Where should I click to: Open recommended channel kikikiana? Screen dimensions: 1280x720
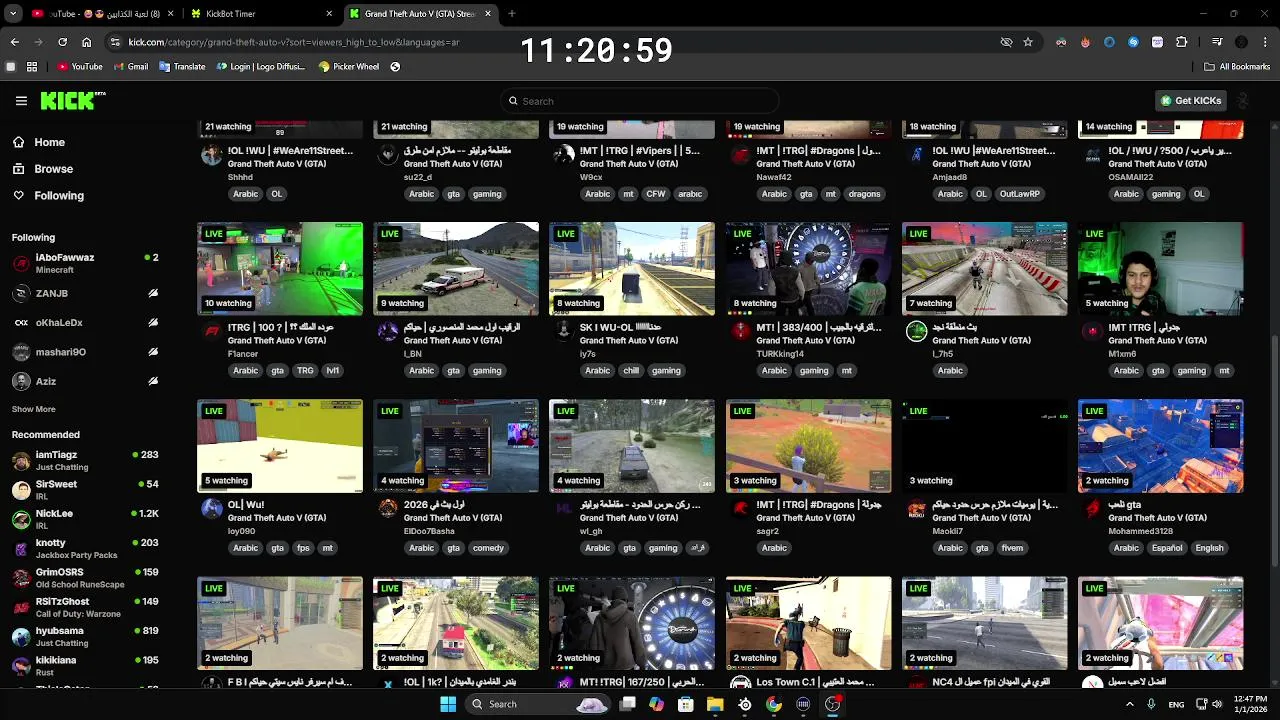point(84,665)
